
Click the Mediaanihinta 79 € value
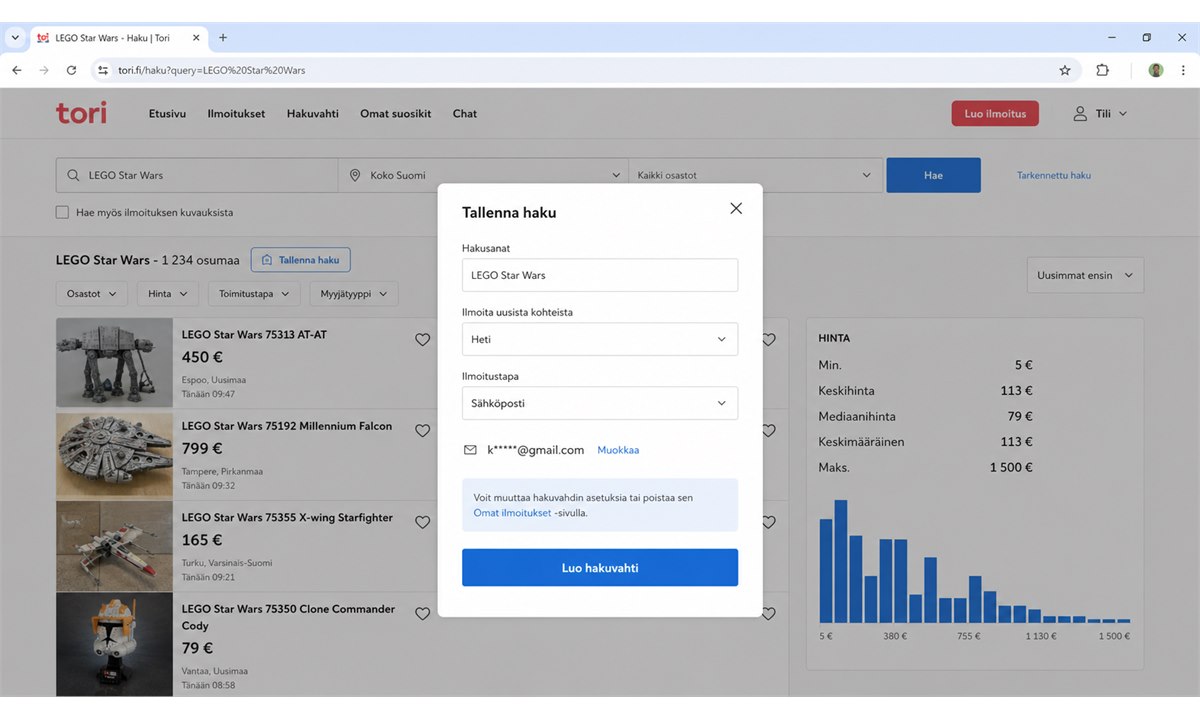tap(1020, 416)
